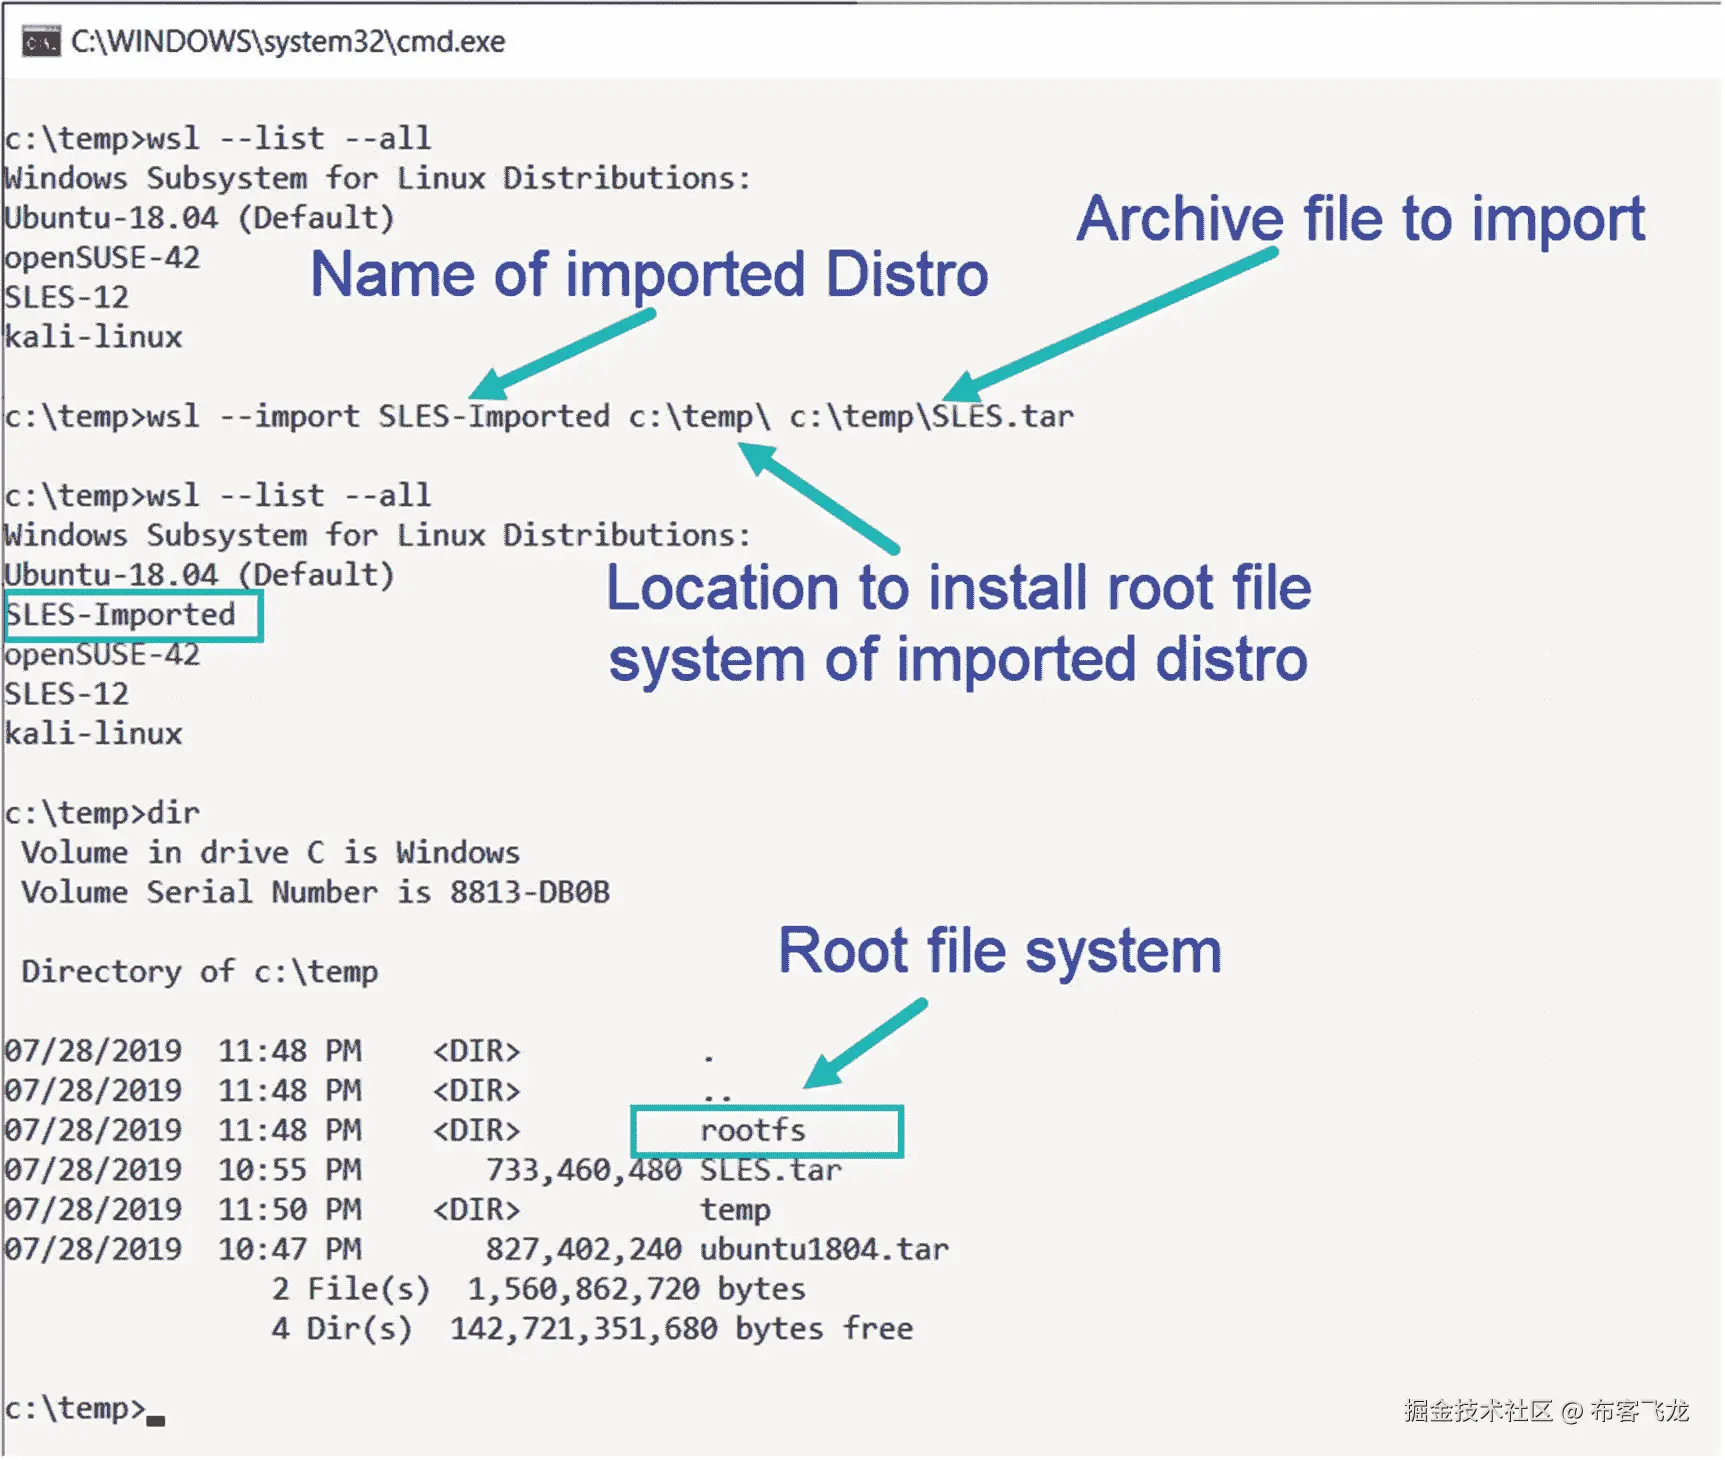Click the highlighted SLES-Imported entry

coord(133,615)
